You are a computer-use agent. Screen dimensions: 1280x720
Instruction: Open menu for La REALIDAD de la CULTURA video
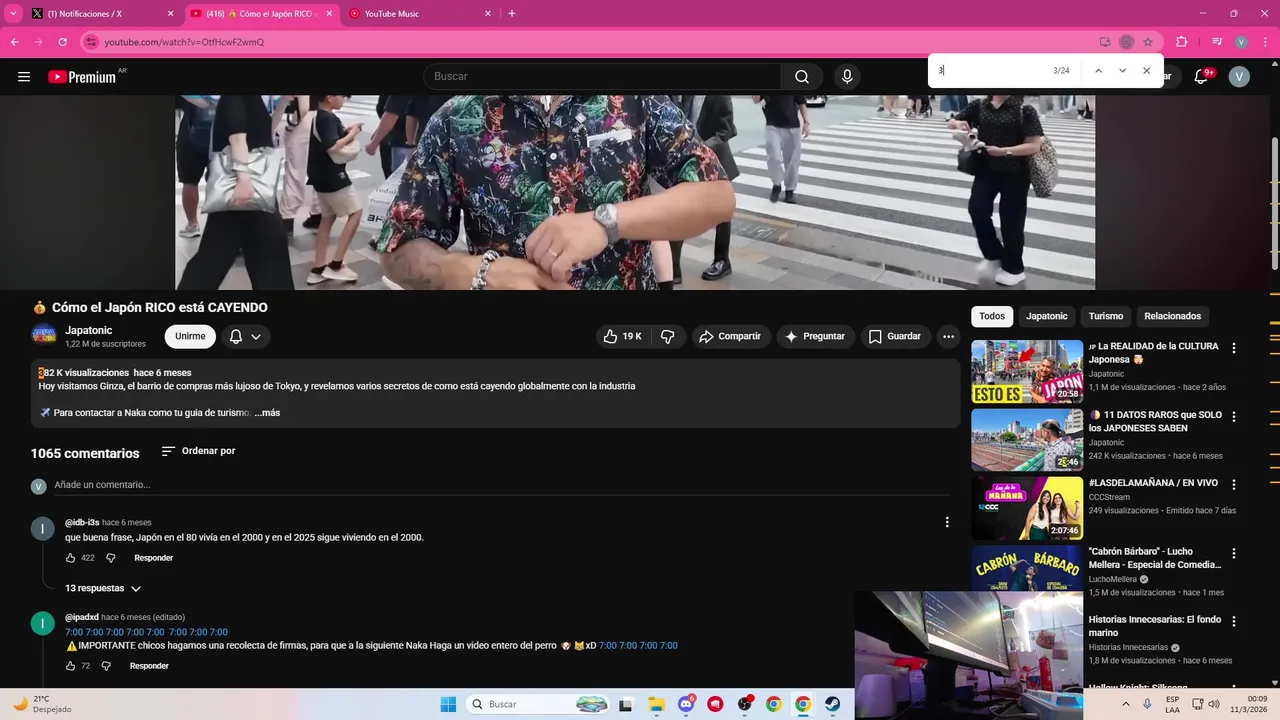(1233, 348)
